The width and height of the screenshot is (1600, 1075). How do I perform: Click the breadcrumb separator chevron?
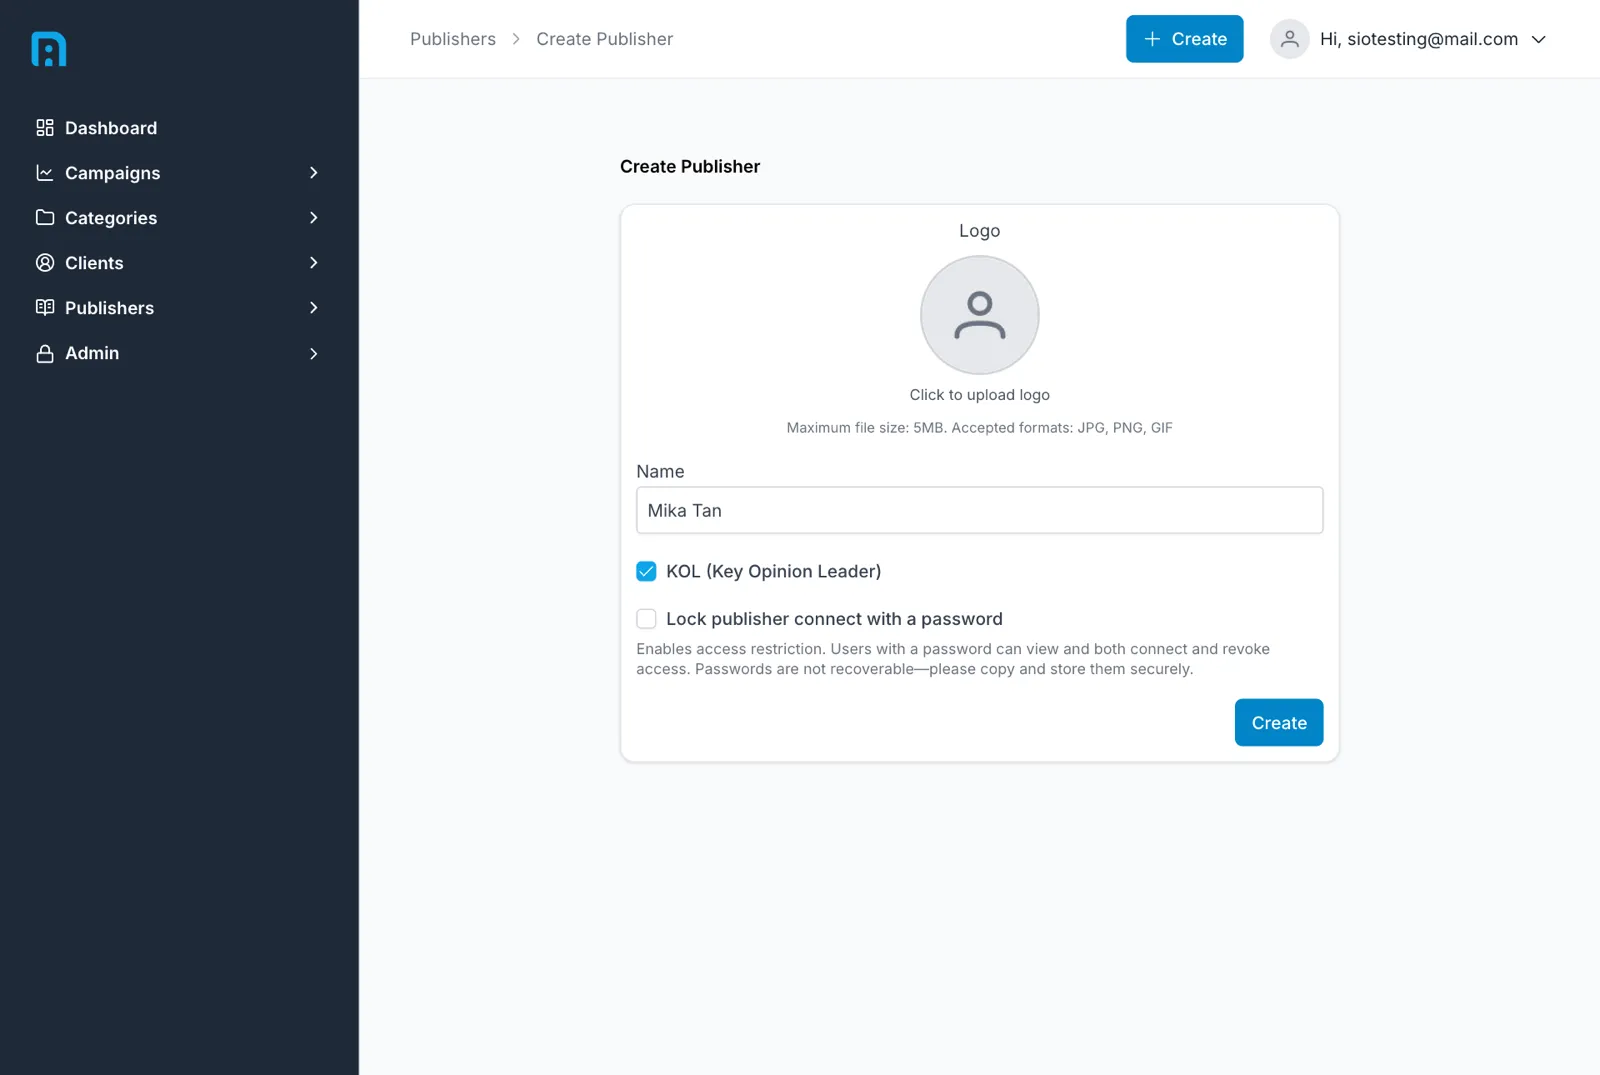pos(516,39)
